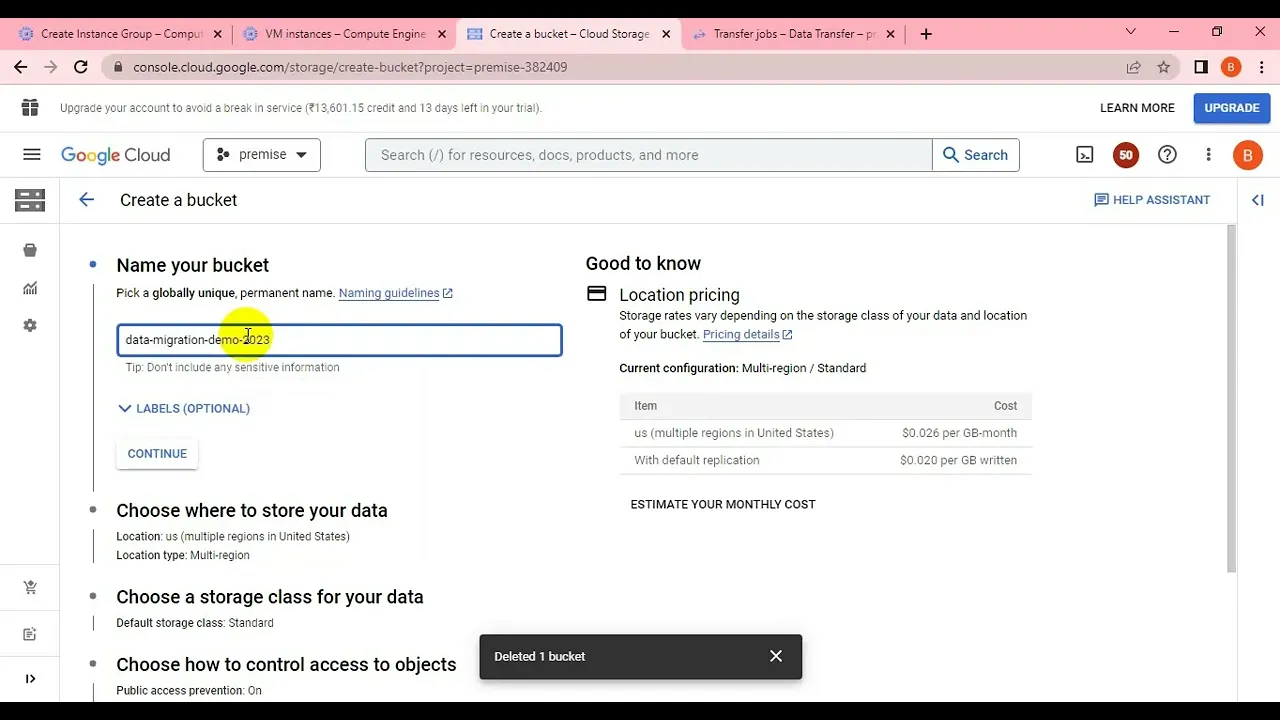Screen dimensions: 1280x720
Task: Activate Cloud Shell terminal icon
Action: (1085, 155)
